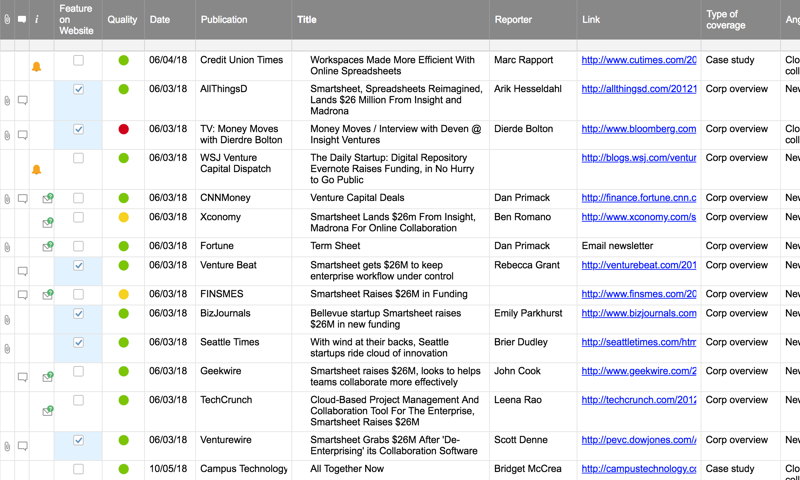800x480 pixels.
Task: Check Feature on Website for CNNMoney
Action: (x=78, y=198)
